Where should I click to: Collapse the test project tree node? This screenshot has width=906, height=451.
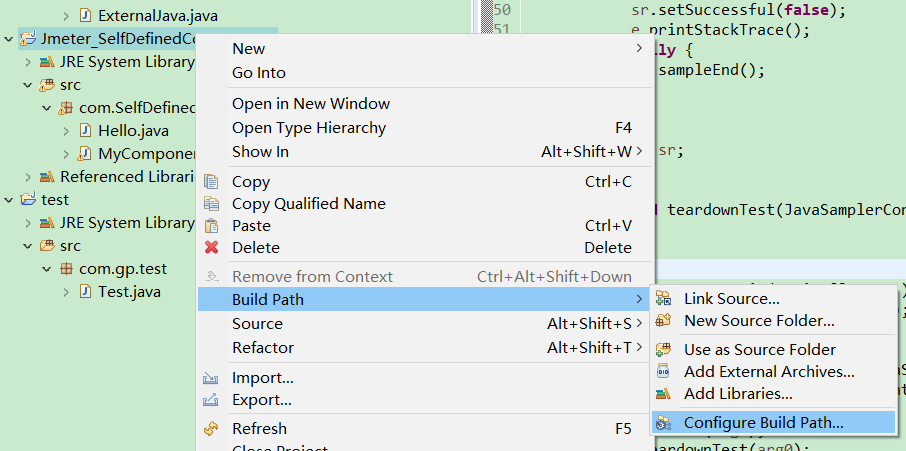[9, 200]
